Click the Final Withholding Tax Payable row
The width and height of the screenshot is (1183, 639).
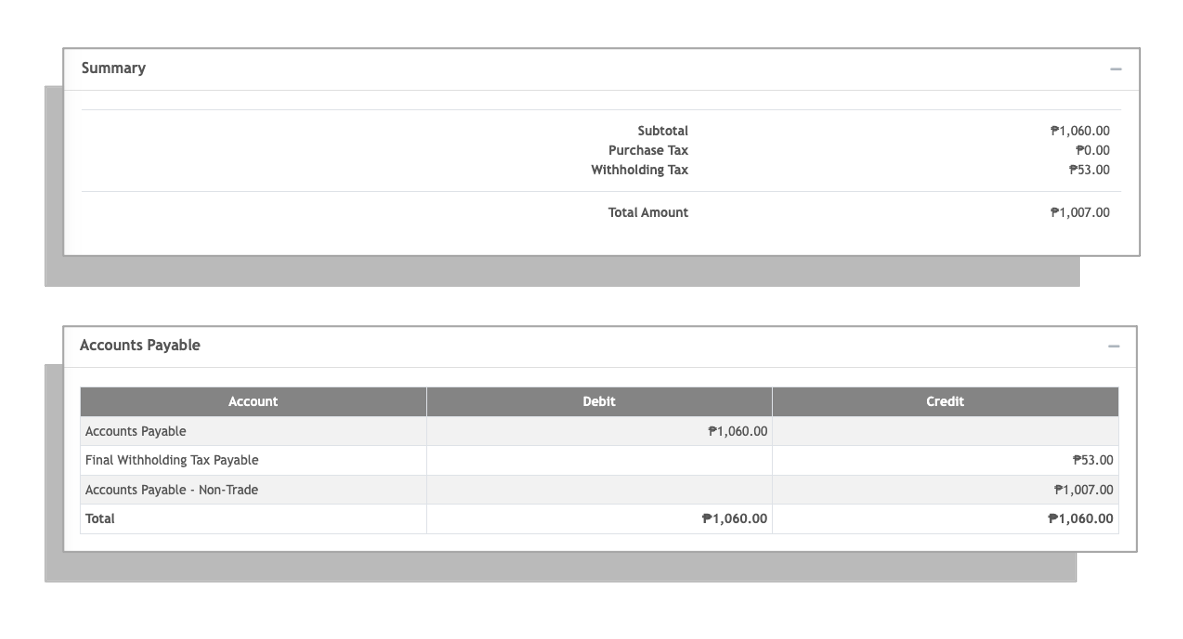599,460
